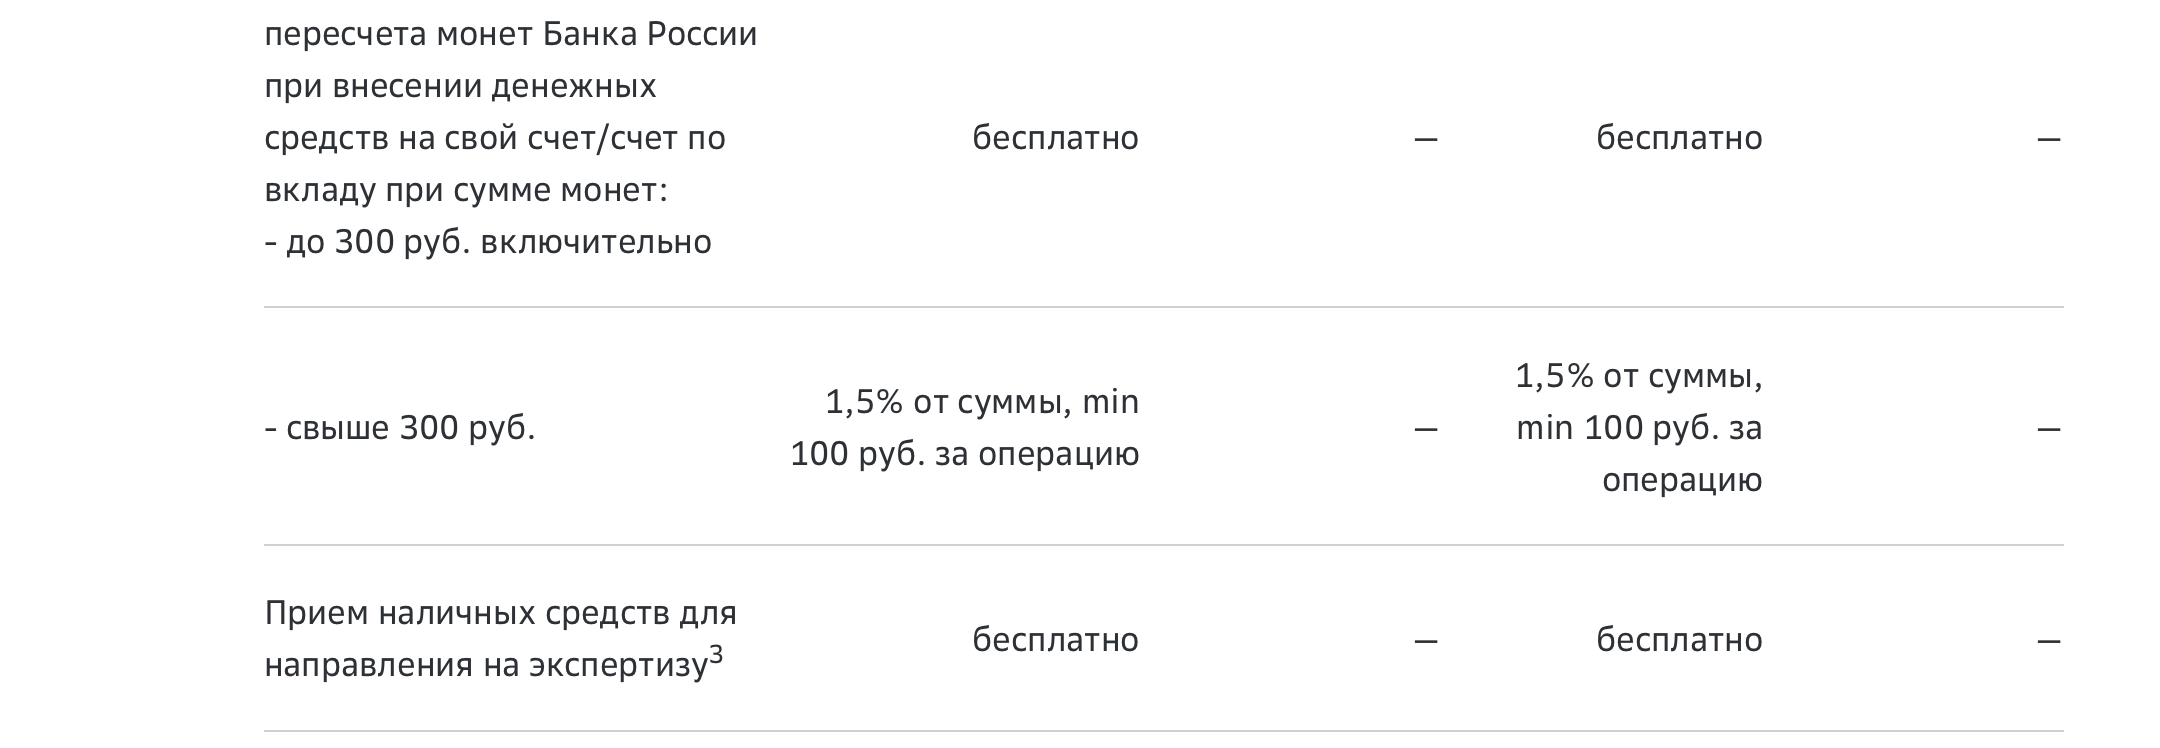
Task: Click the two-line '1,5% от суммы, min' fee cell
Action: coord(965,428)
